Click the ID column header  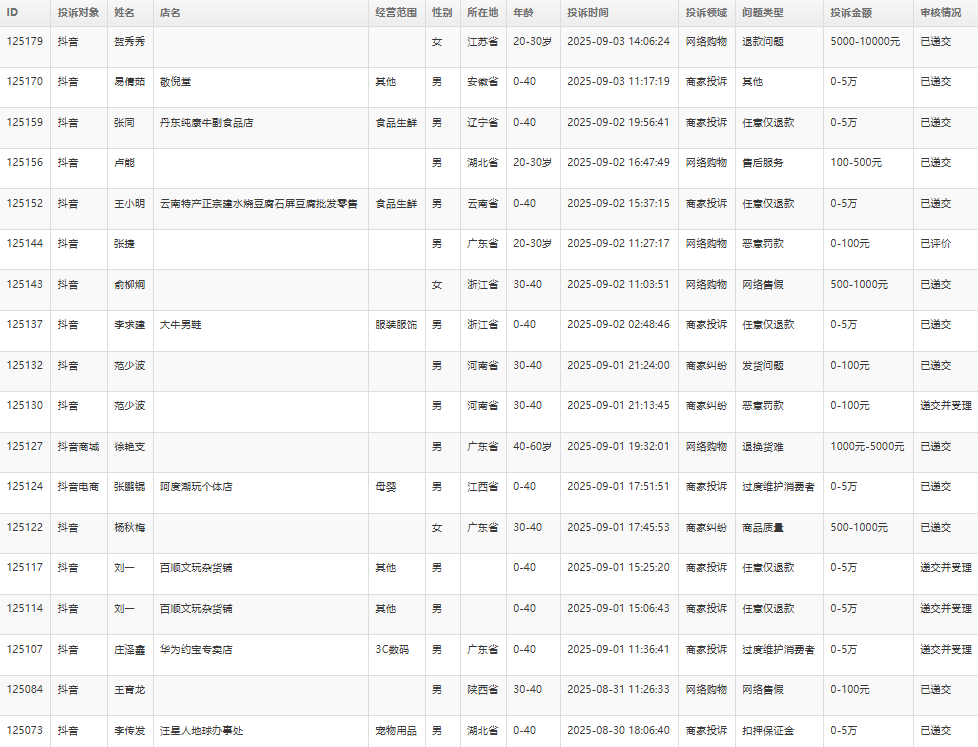(x=13, y=13)
